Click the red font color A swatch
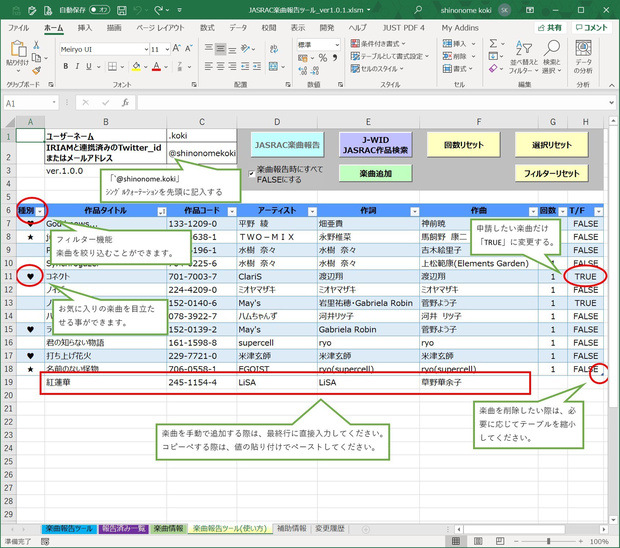Viewport: 620px width, 548px height. pyautogui.click(x=157, y=66)
